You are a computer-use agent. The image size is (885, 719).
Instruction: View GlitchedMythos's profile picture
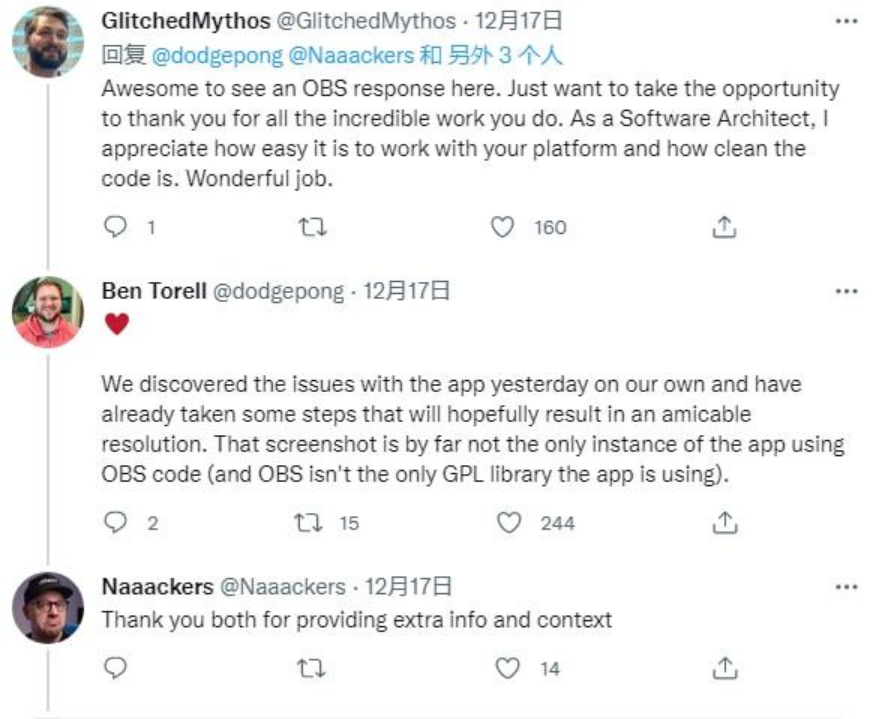[48, 43]
